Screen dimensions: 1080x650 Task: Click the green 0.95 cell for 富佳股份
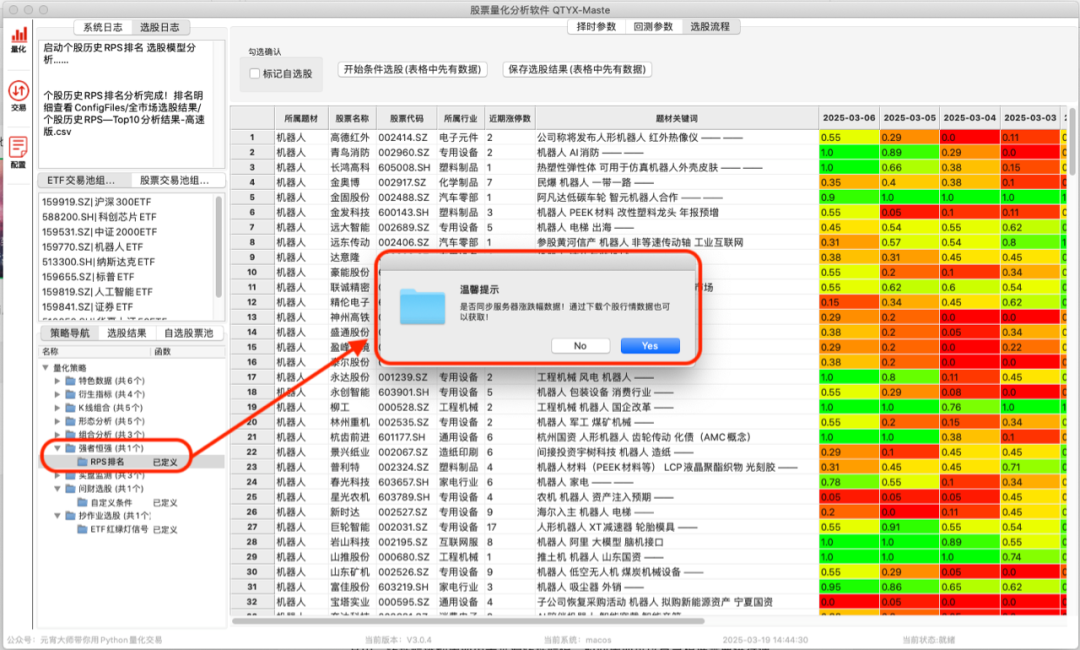[x=849, y=587]
